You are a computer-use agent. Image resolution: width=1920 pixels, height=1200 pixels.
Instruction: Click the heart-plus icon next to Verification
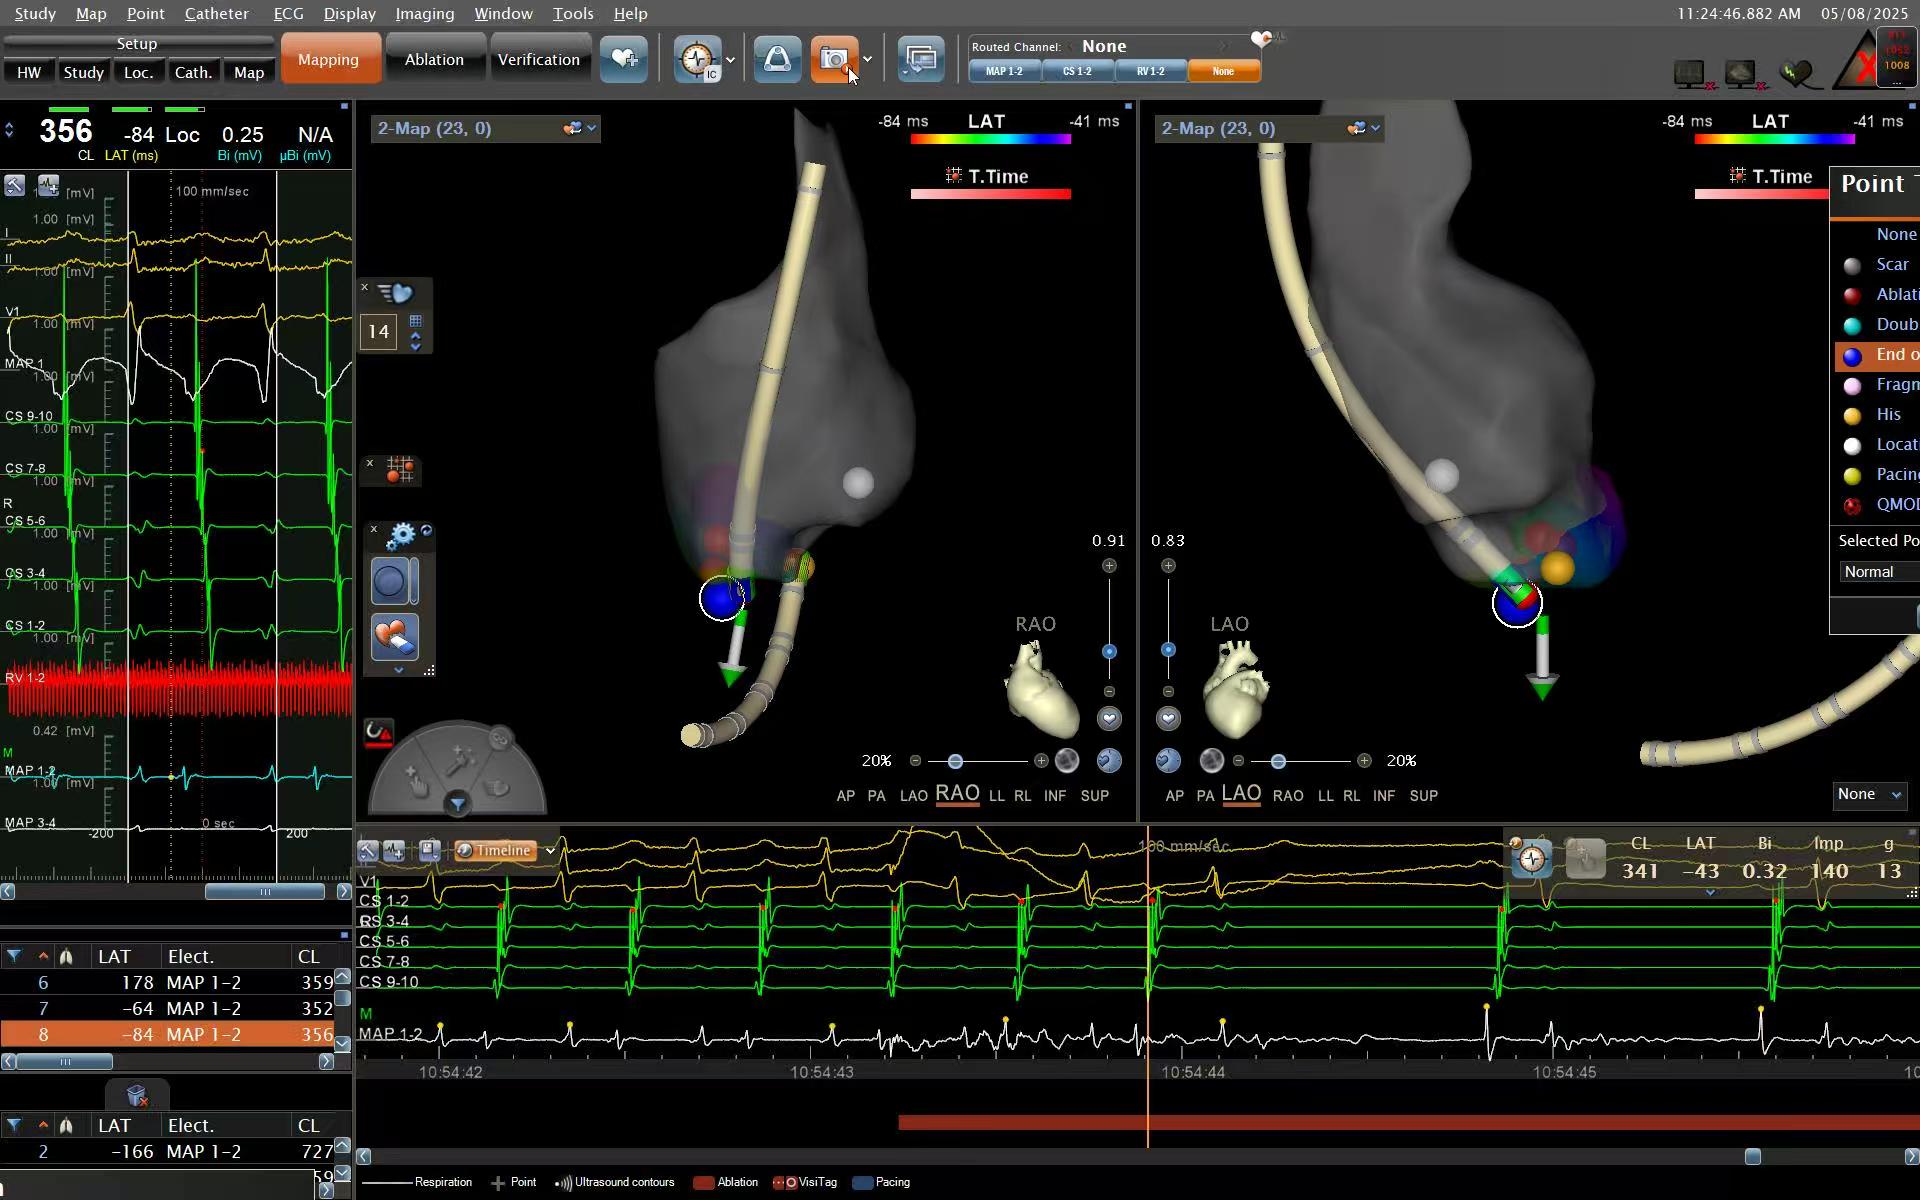[624, 60]
